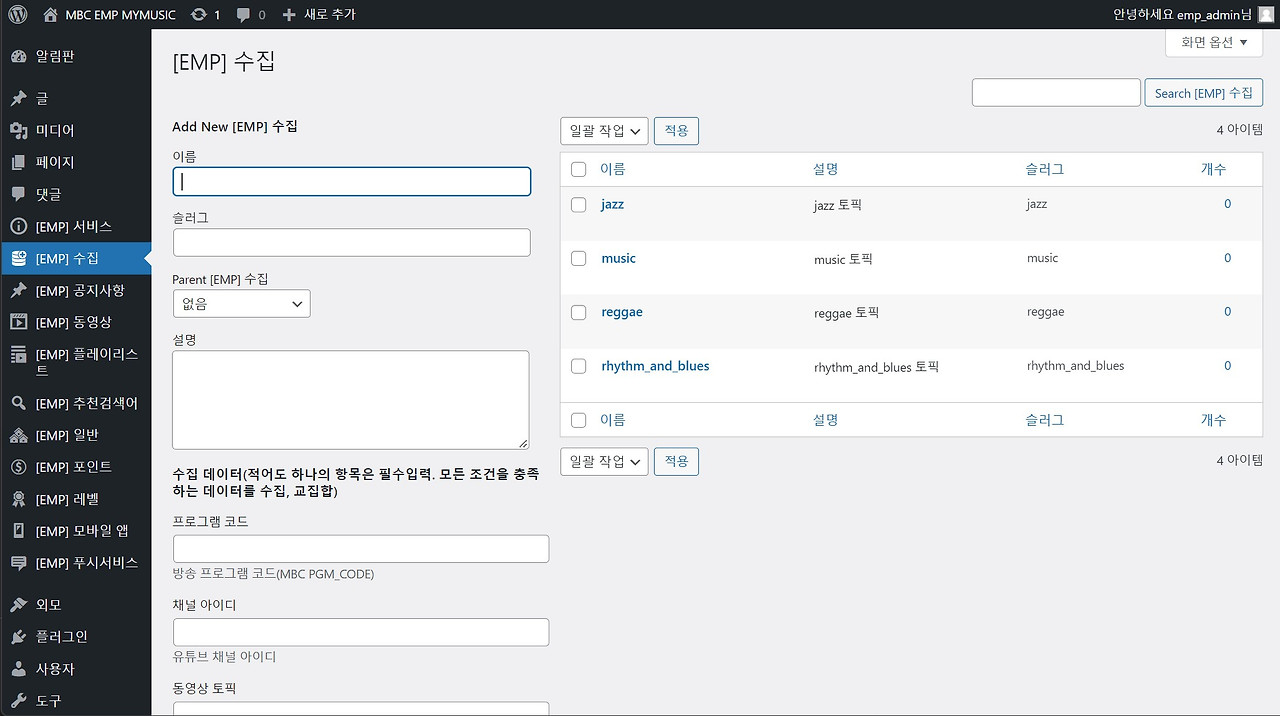The height and width of the screenshot is (716, 1280).
Task: Click the [EMP] 추천검색어 magnifier icon
Action: [x=18, y=403]
